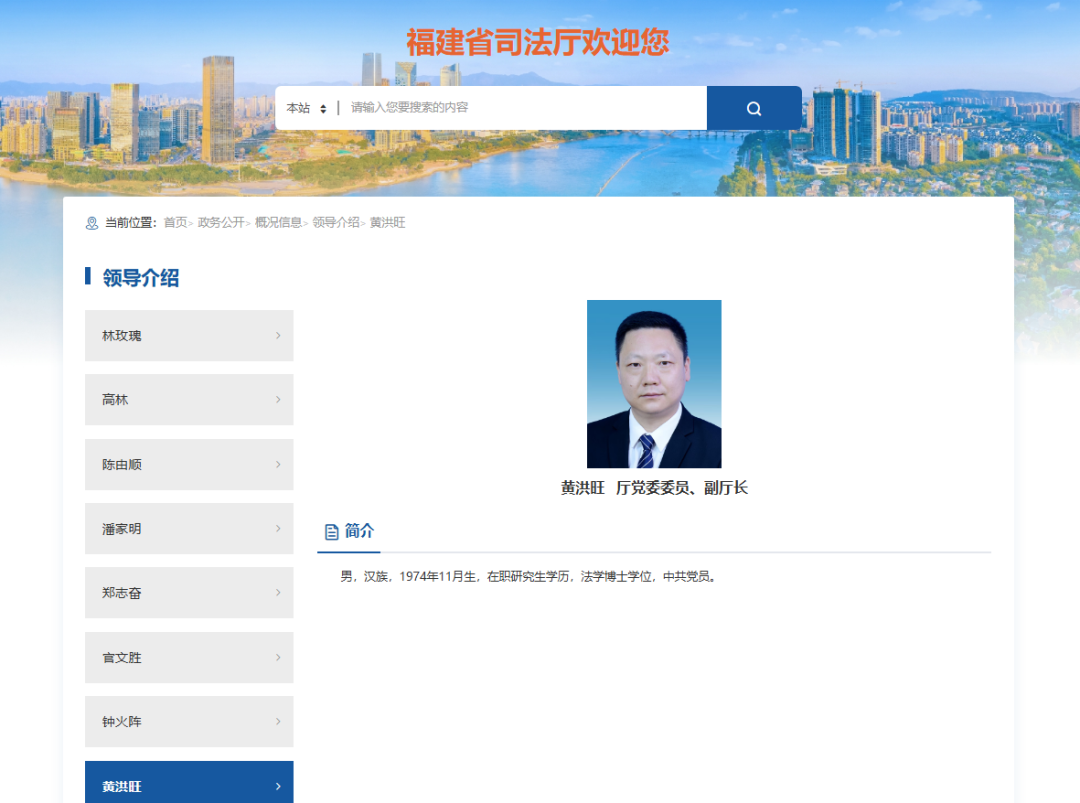Viewport: 1080px width, 803px height.
Task: Click the arrow next to 潘家明
Action: tap(278, 529)
